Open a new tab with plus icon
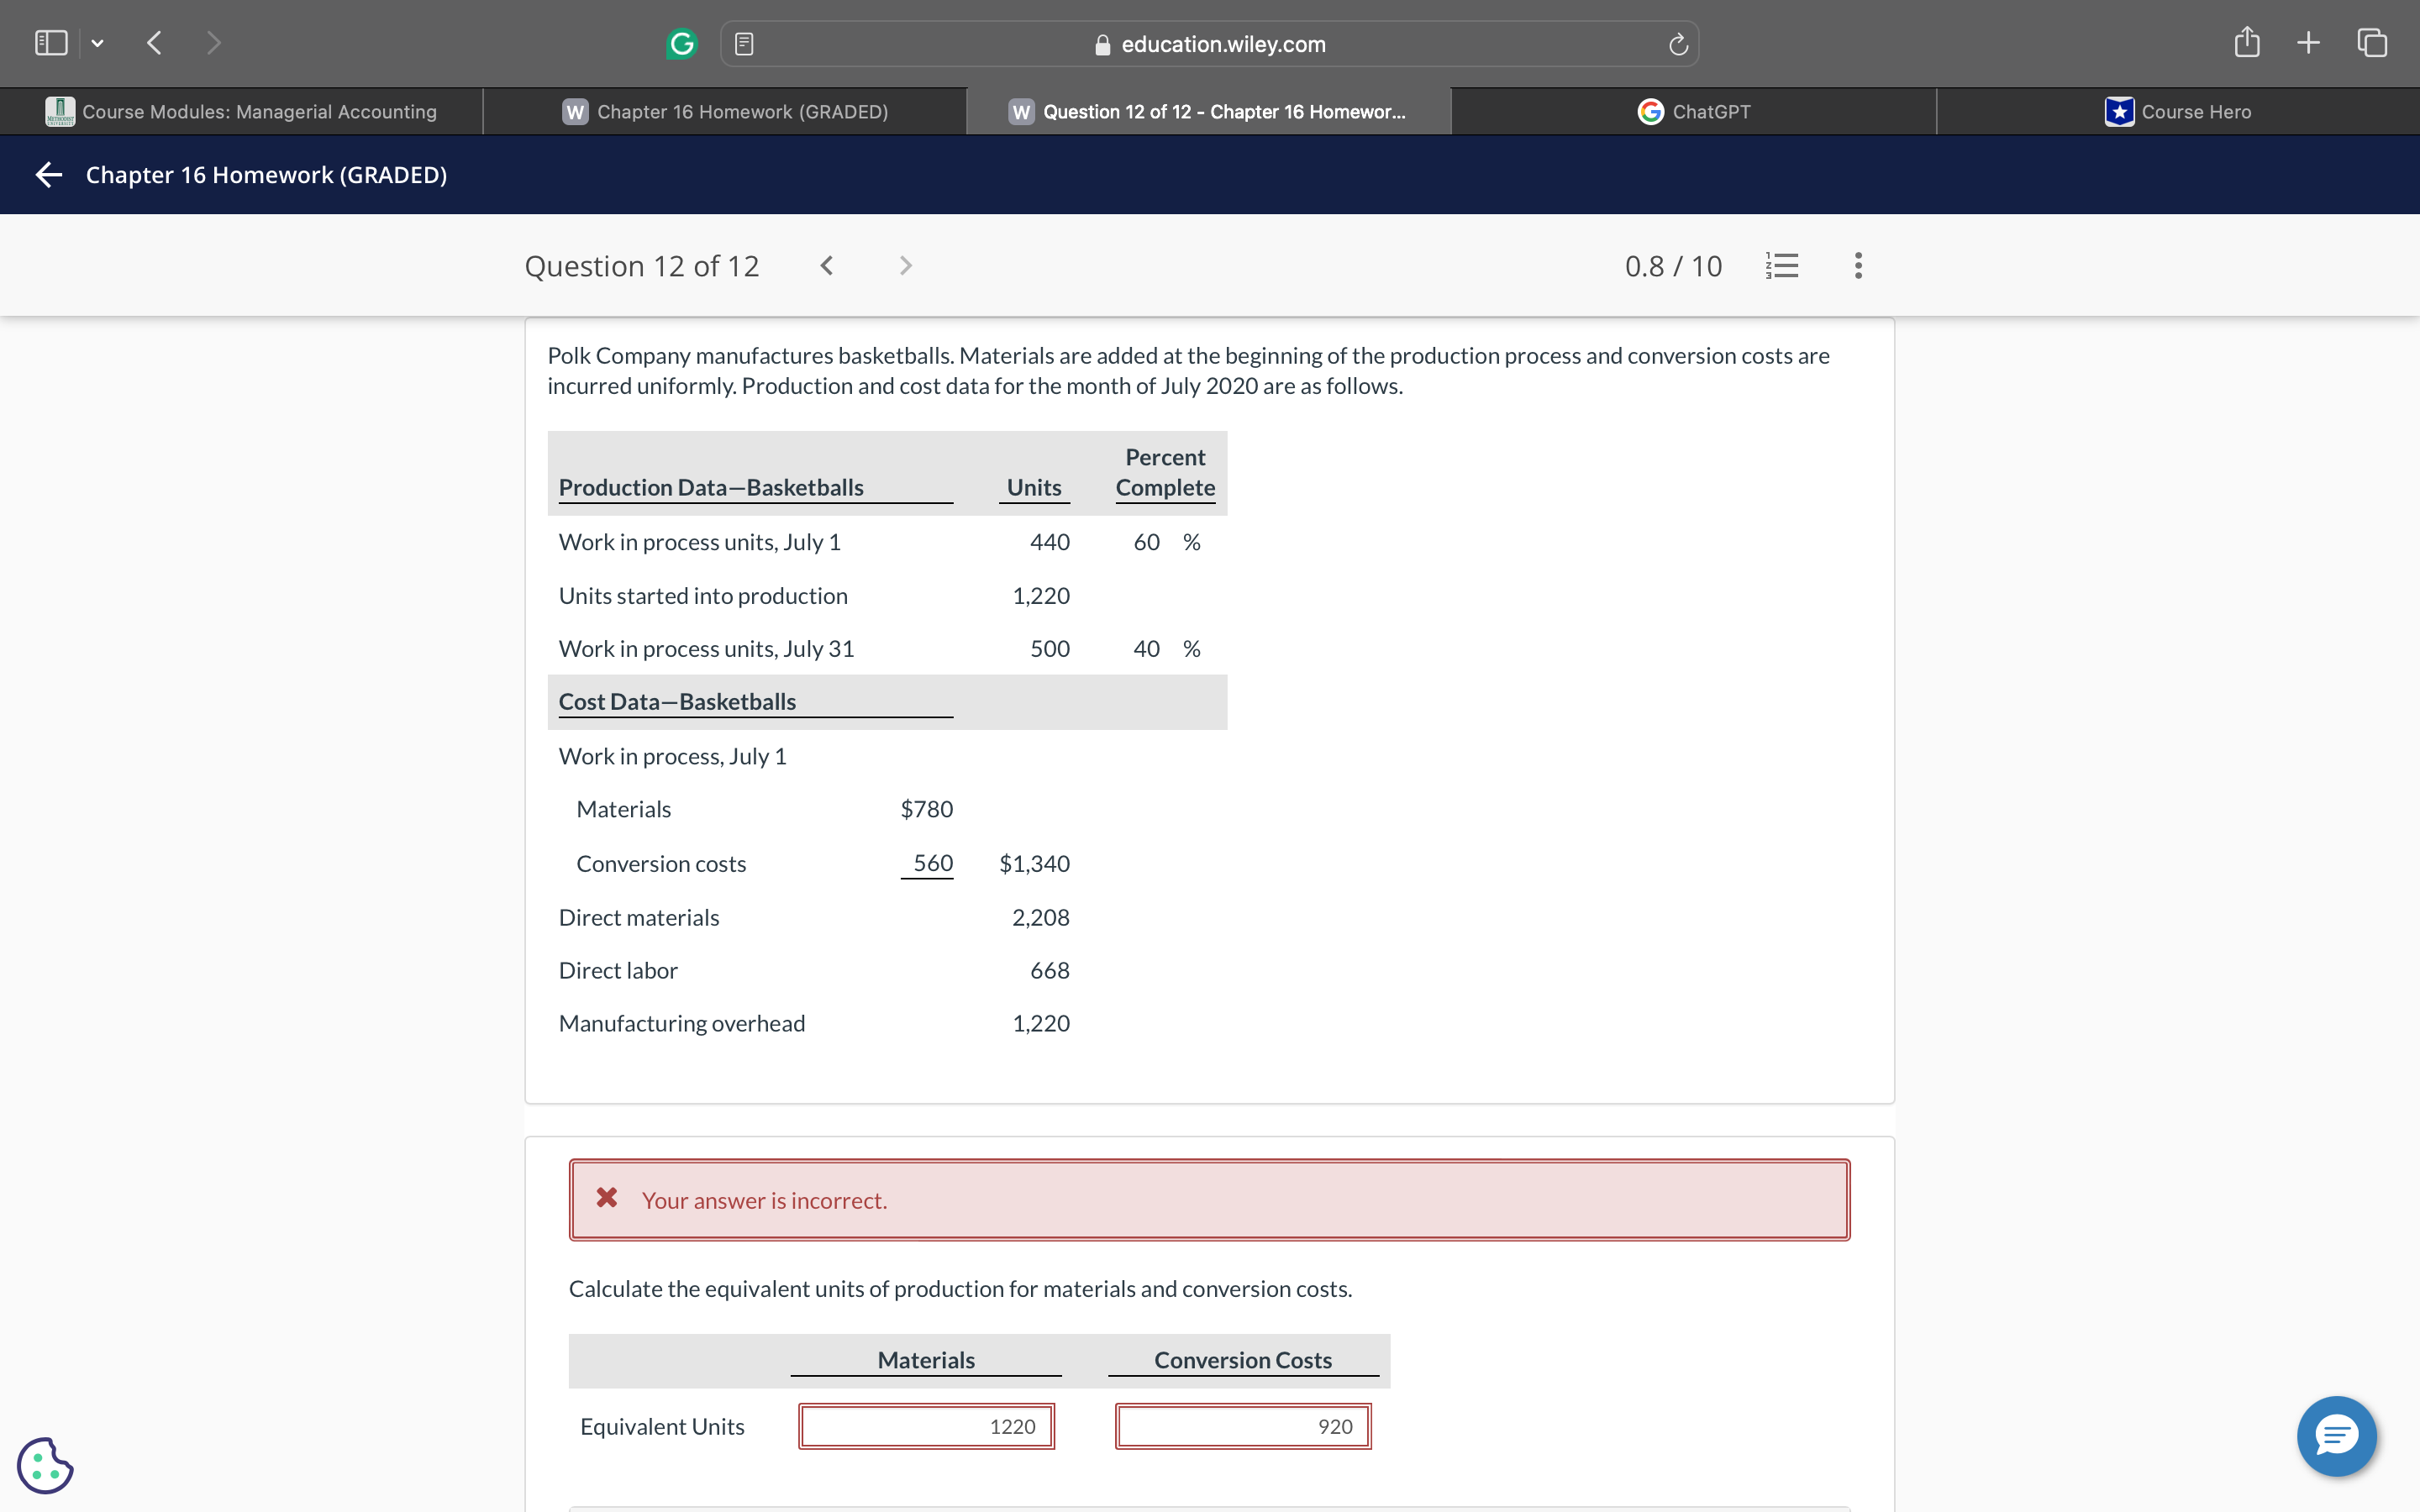This screenshot has height=1512, width=2420. pos(2308,43)
